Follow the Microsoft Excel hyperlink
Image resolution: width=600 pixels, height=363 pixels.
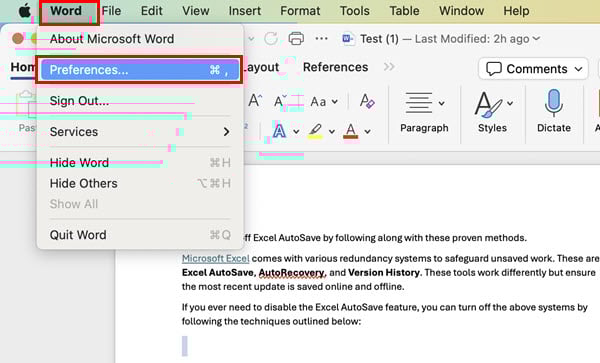(x=215, y=259)
